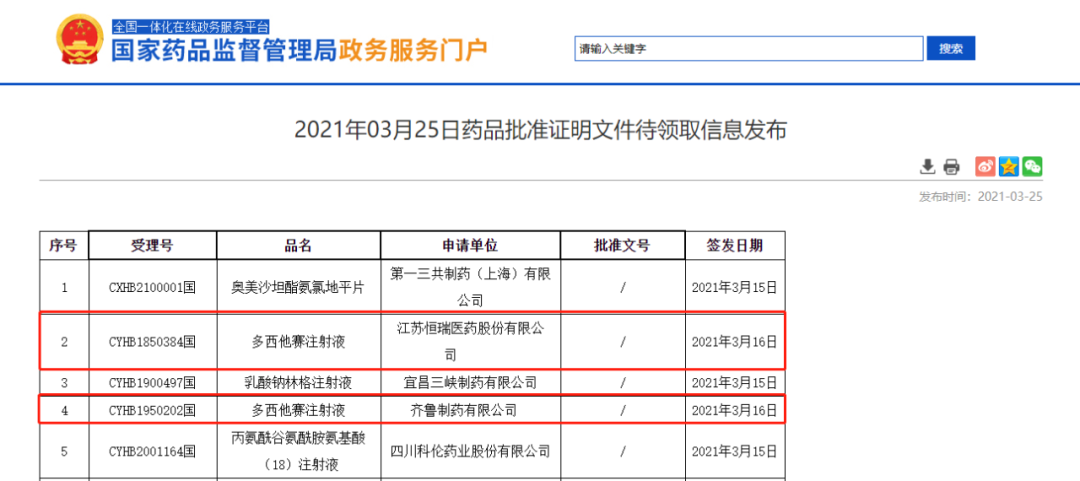
Task: Click the 批准文号 column header
Action: (x=621, y=245)
